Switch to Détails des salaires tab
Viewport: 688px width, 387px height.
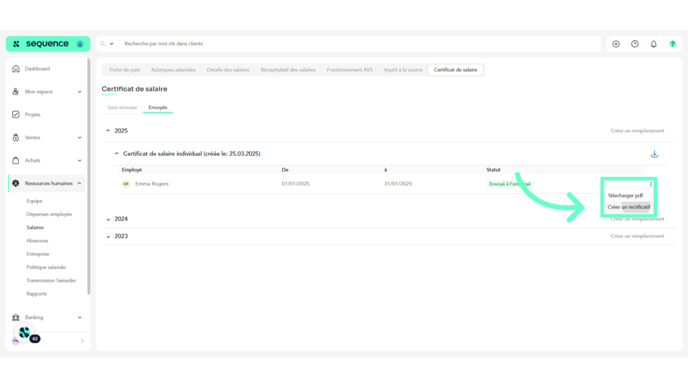228,70
